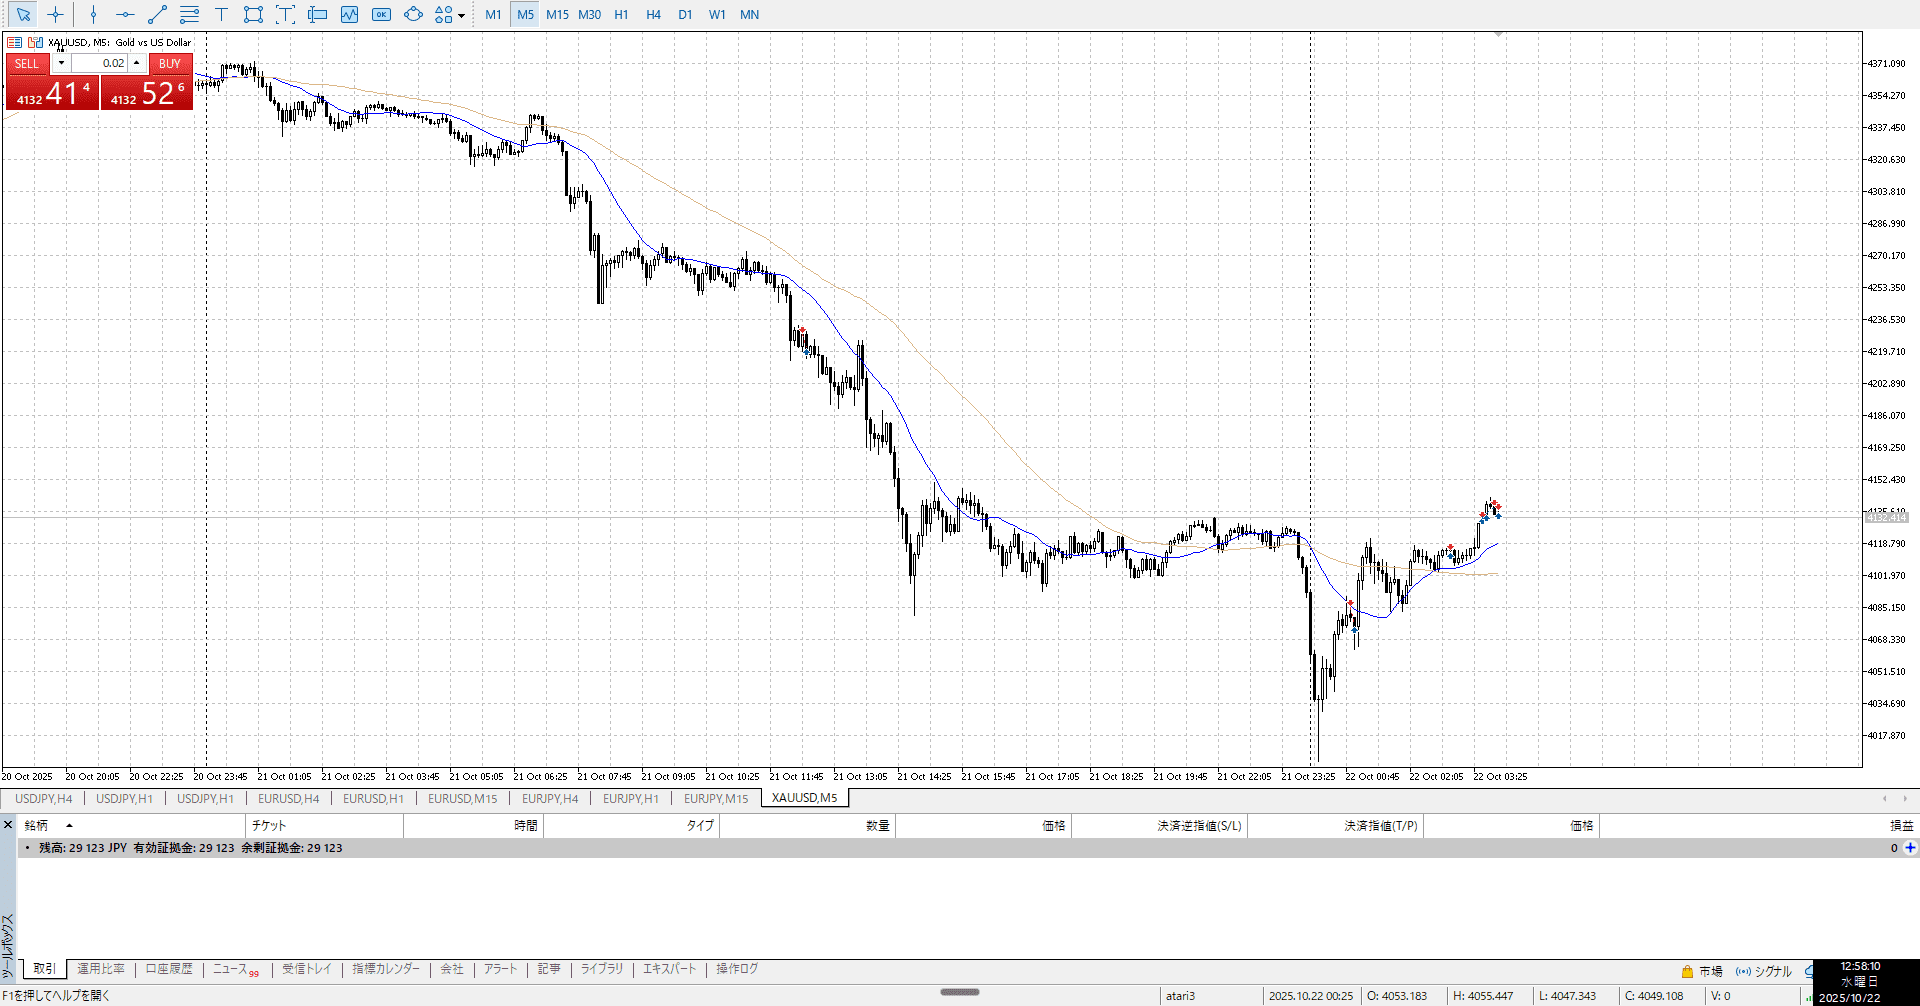This screenshot has width=1920, height=1006.
Task: Click the blue plus icon in balance row
Action: pyautogui.click(x=1910, y=848)
